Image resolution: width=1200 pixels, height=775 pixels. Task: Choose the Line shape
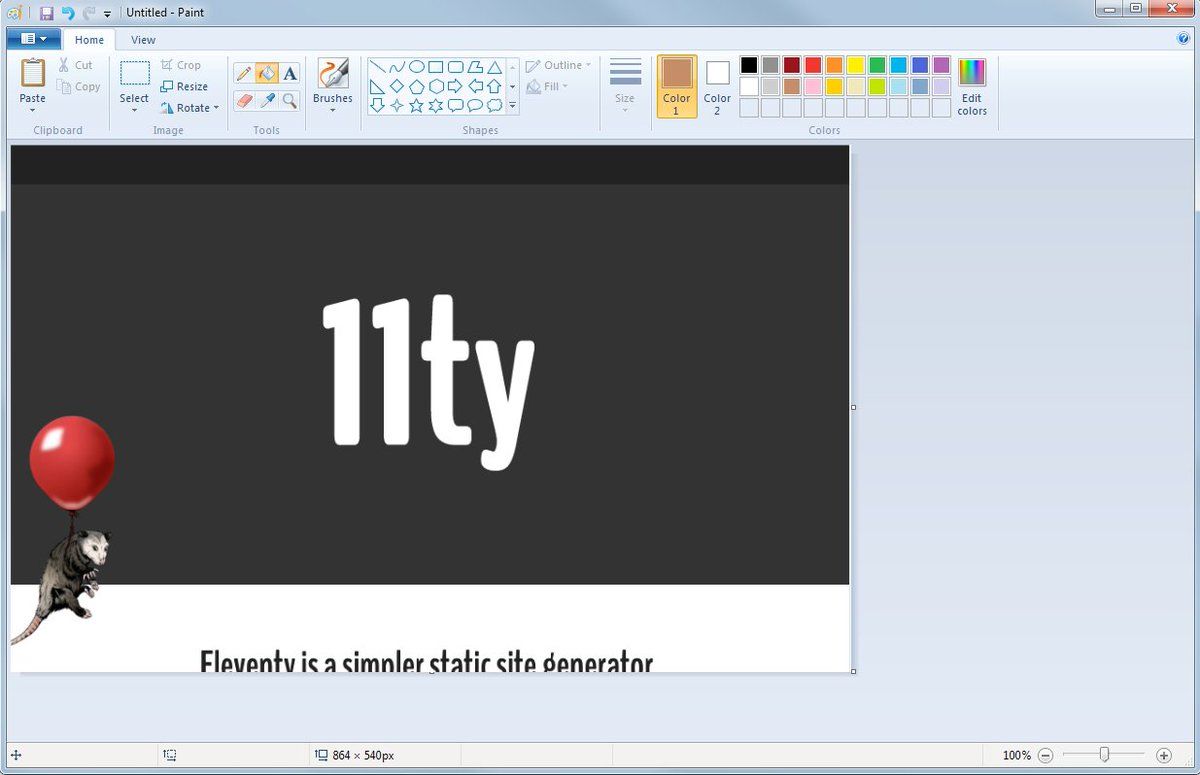377,67
